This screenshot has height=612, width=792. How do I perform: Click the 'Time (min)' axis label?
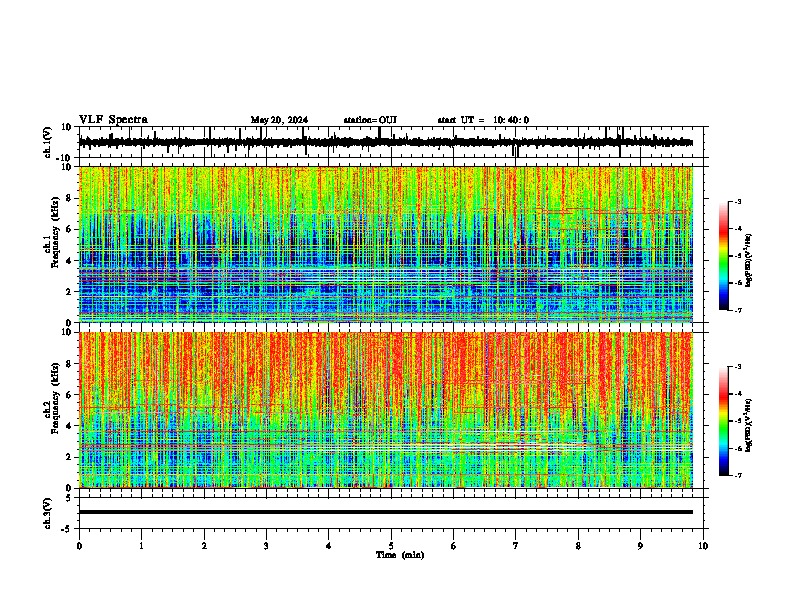[x=400, y=555]
